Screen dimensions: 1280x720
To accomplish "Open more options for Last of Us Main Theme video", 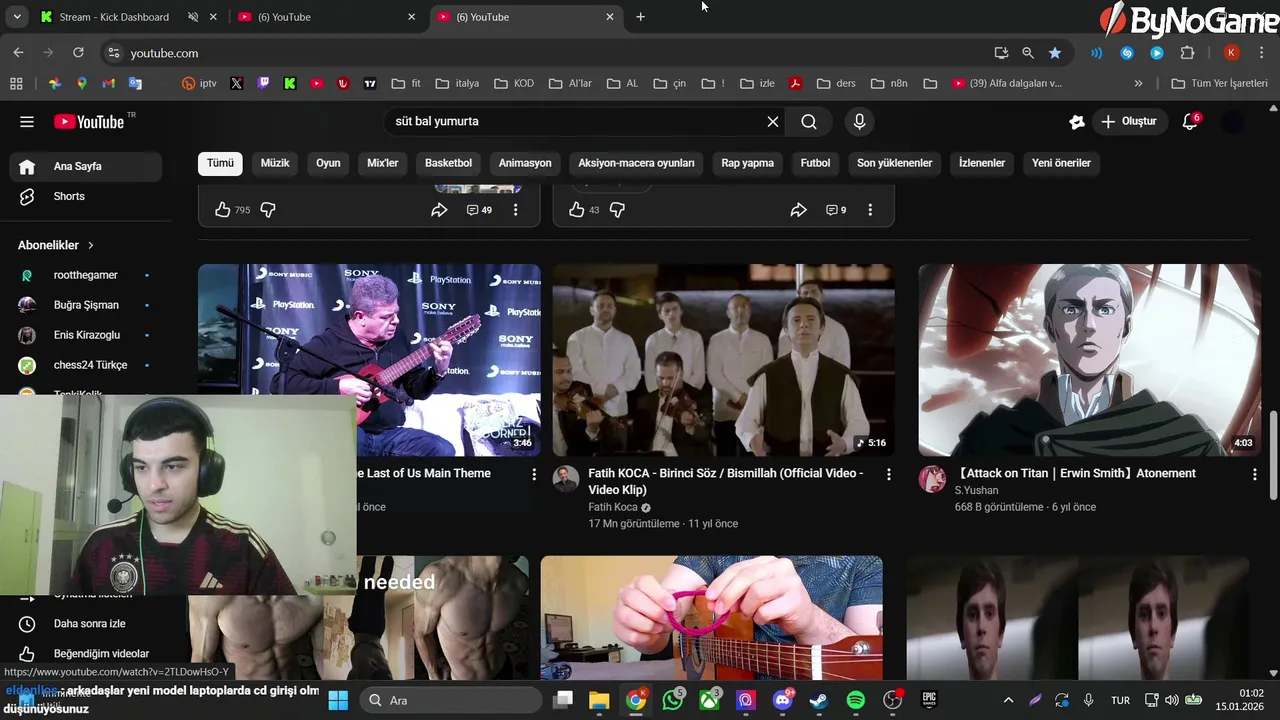I will click(x=534, y=474).
